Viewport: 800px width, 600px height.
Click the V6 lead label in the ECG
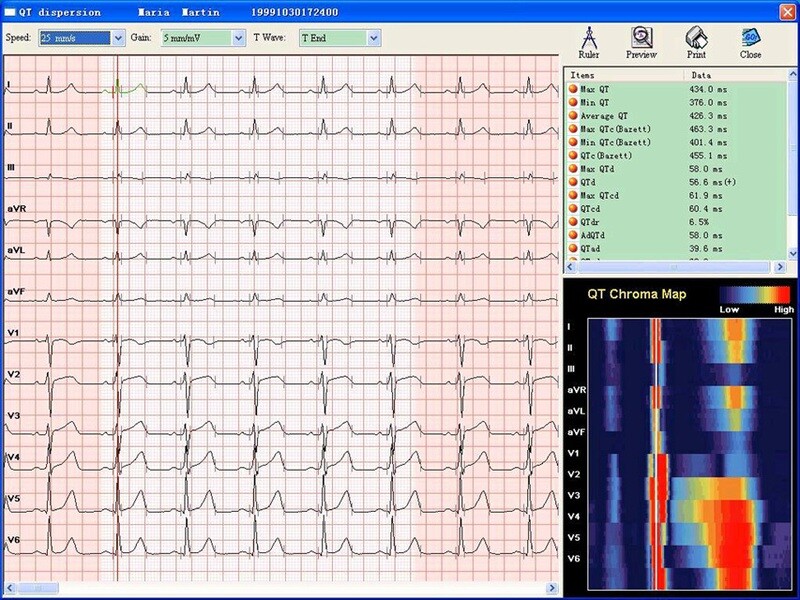pyautogui.click(x=13, y=540)
